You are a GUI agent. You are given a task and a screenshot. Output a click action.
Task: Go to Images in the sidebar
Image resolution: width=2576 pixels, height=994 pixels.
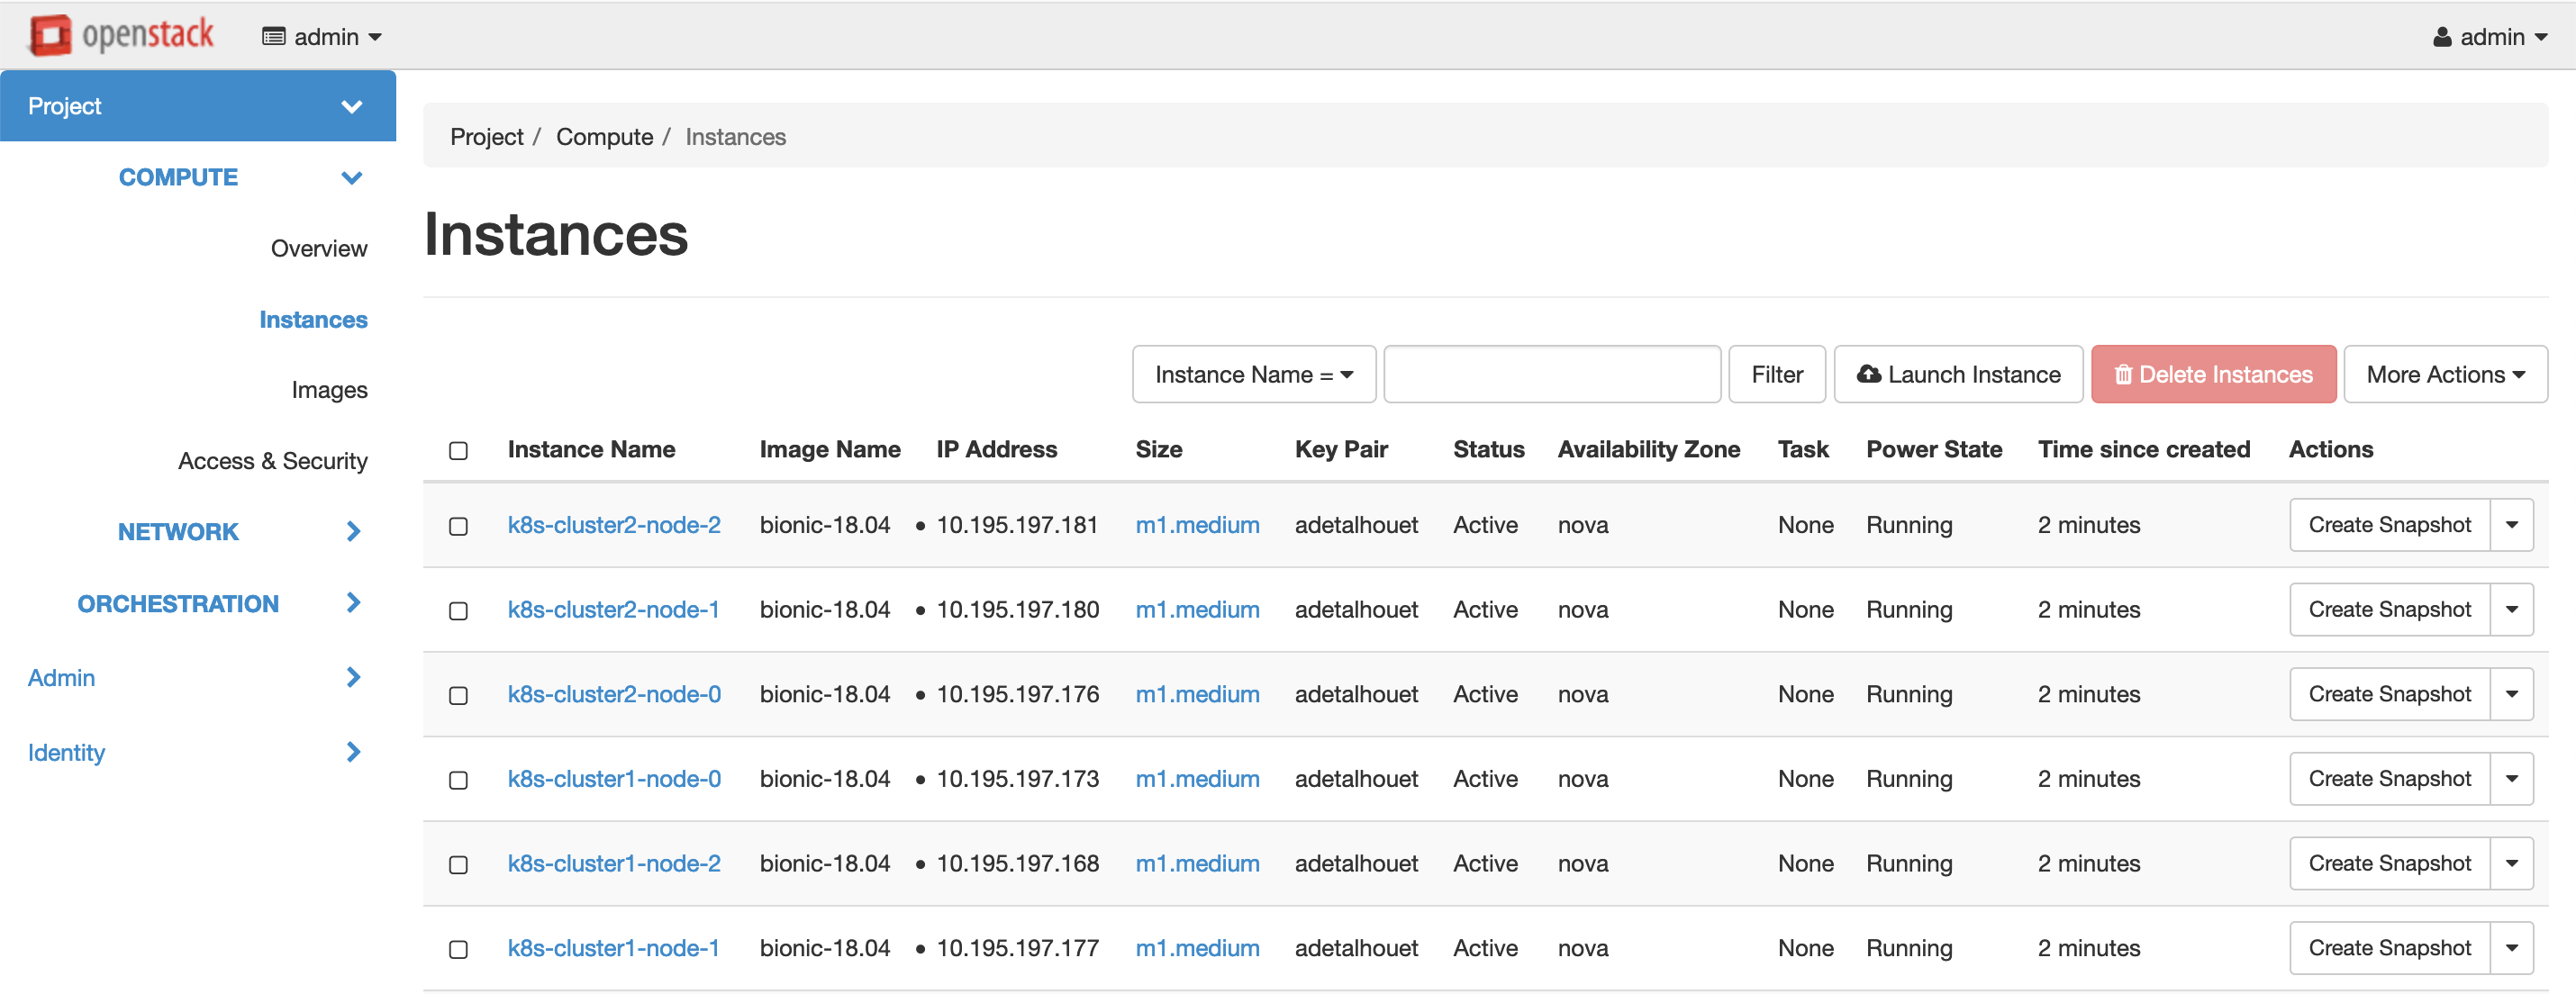click(329, 390)
